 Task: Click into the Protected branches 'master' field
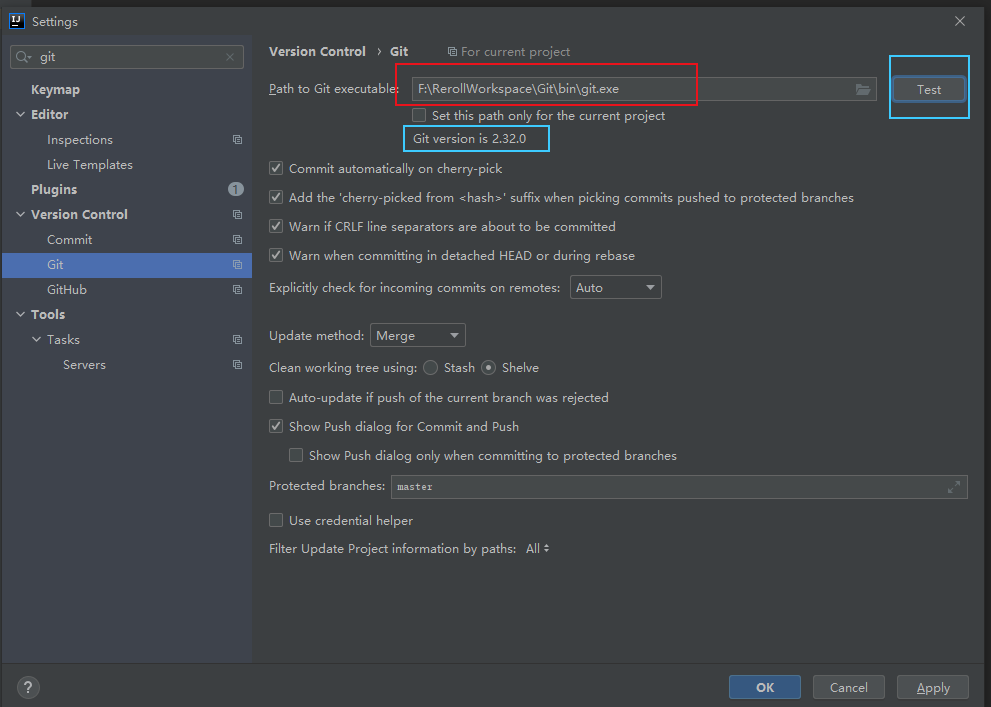(x=679, y=487)
